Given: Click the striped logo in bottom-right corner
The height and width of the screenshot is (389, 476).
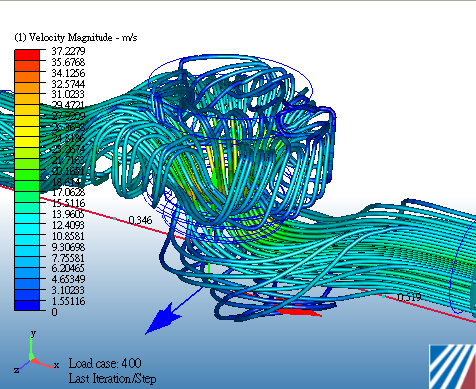Looking at the screenshot, I should point(453,366).
